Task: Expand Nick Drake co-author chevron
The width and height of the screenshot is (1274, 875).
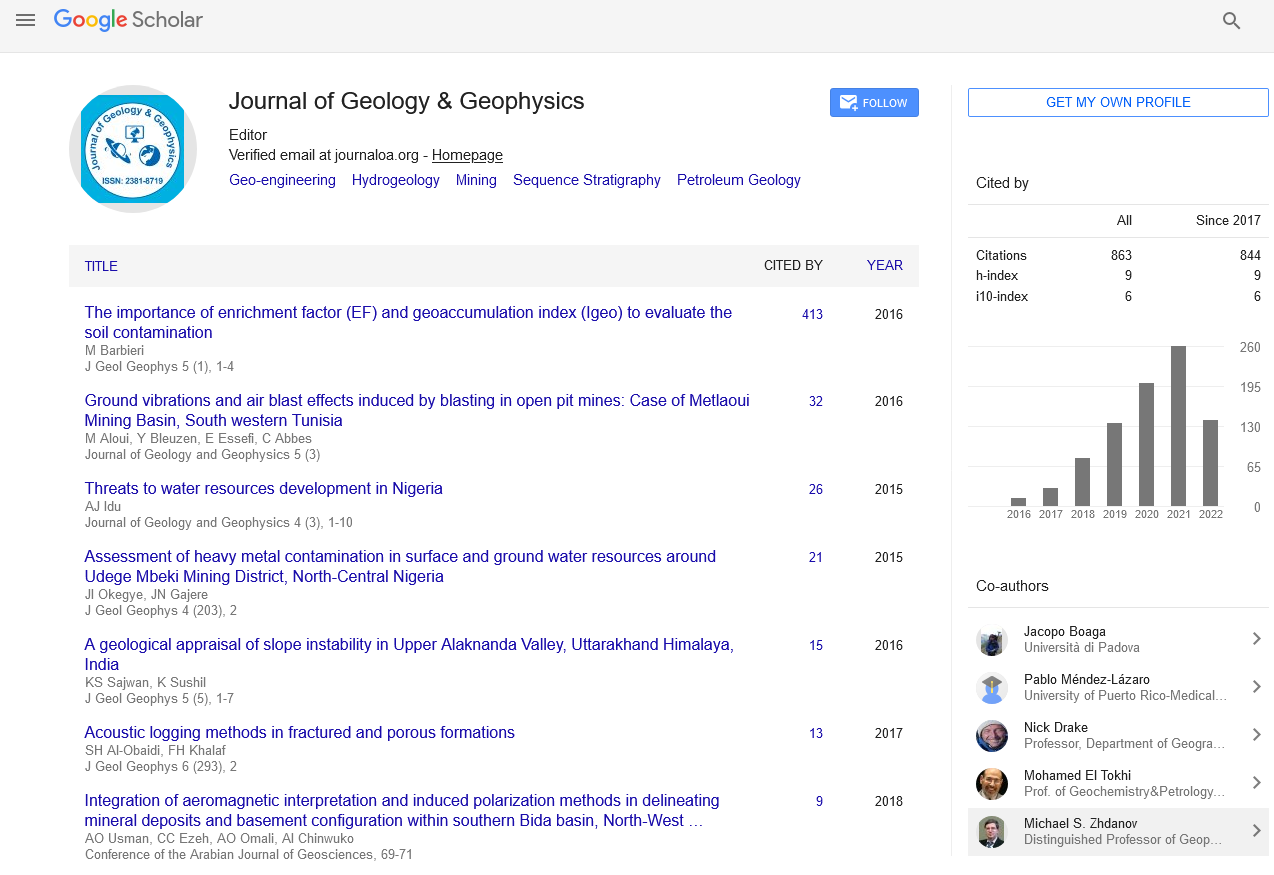Action: pyautogui.click(x=1256, y=735)
